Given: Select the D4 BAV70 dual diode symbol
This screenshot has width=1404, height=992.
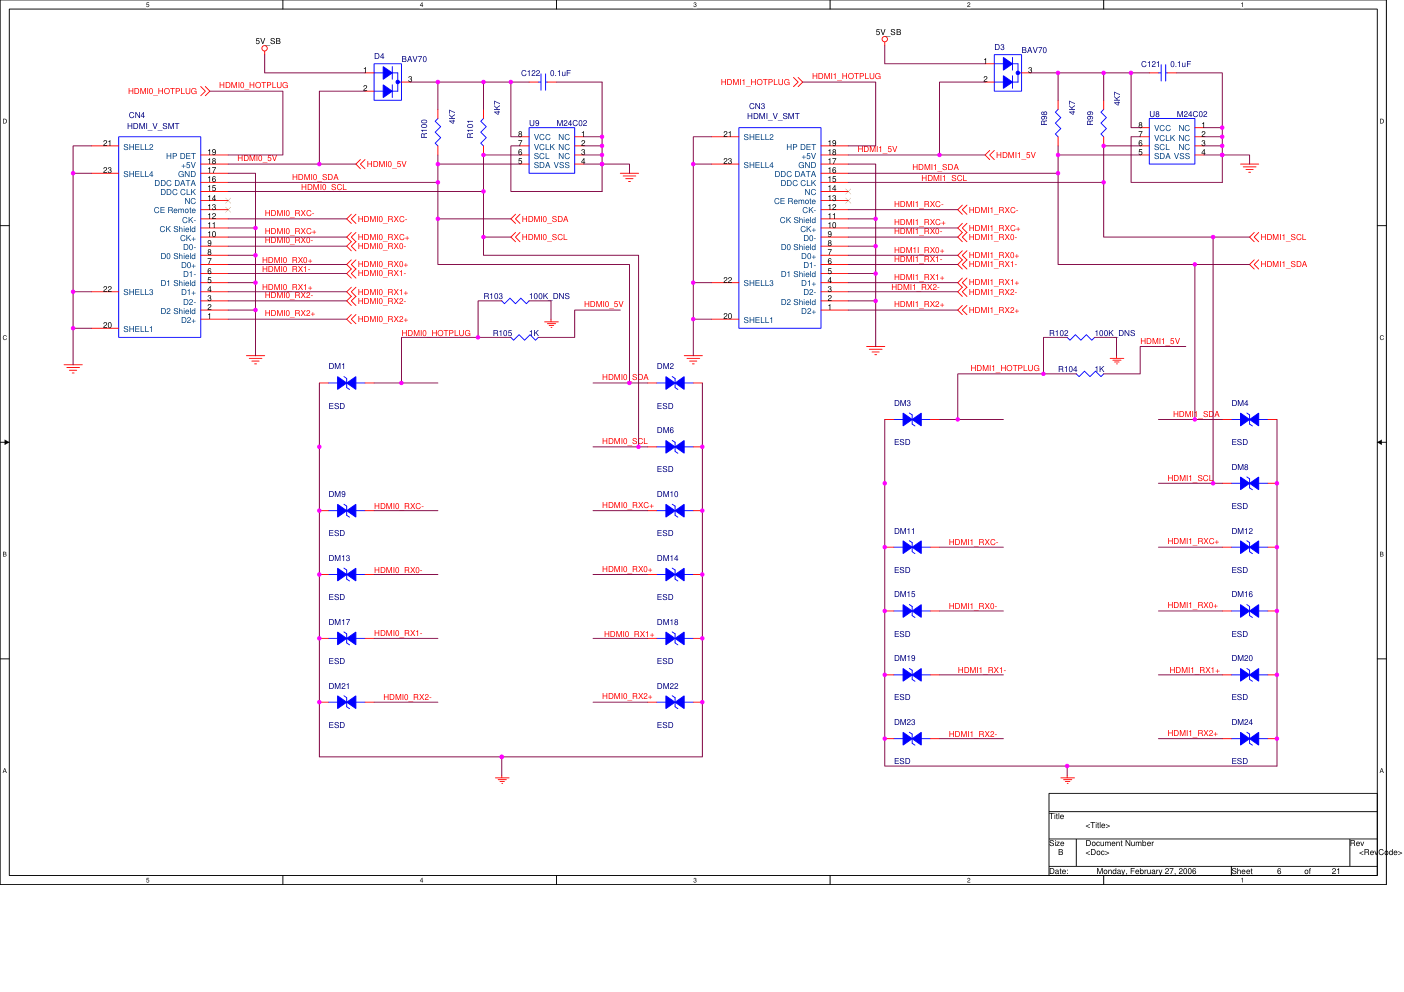Looking at the screenshot, I should 388,82.
